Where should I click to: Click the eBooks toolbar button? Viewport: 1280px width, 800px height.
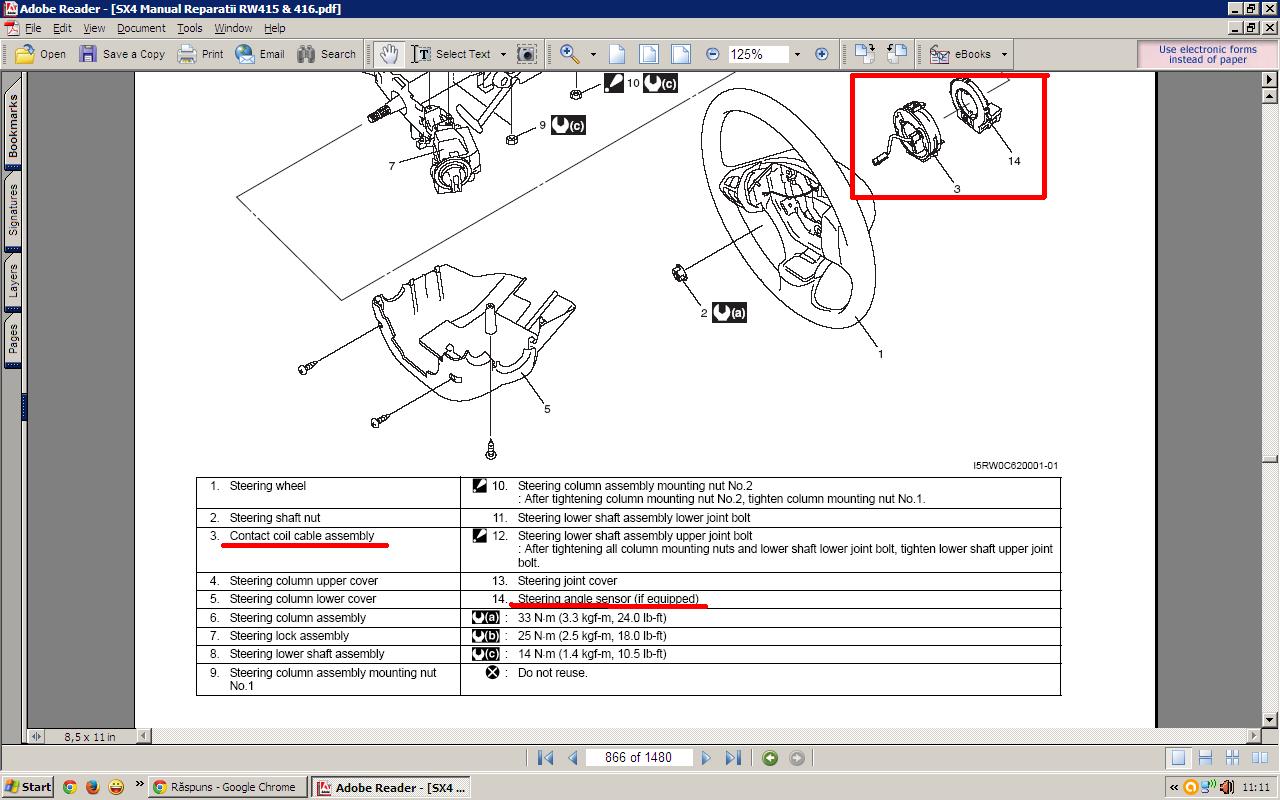(x=961, y=54)
